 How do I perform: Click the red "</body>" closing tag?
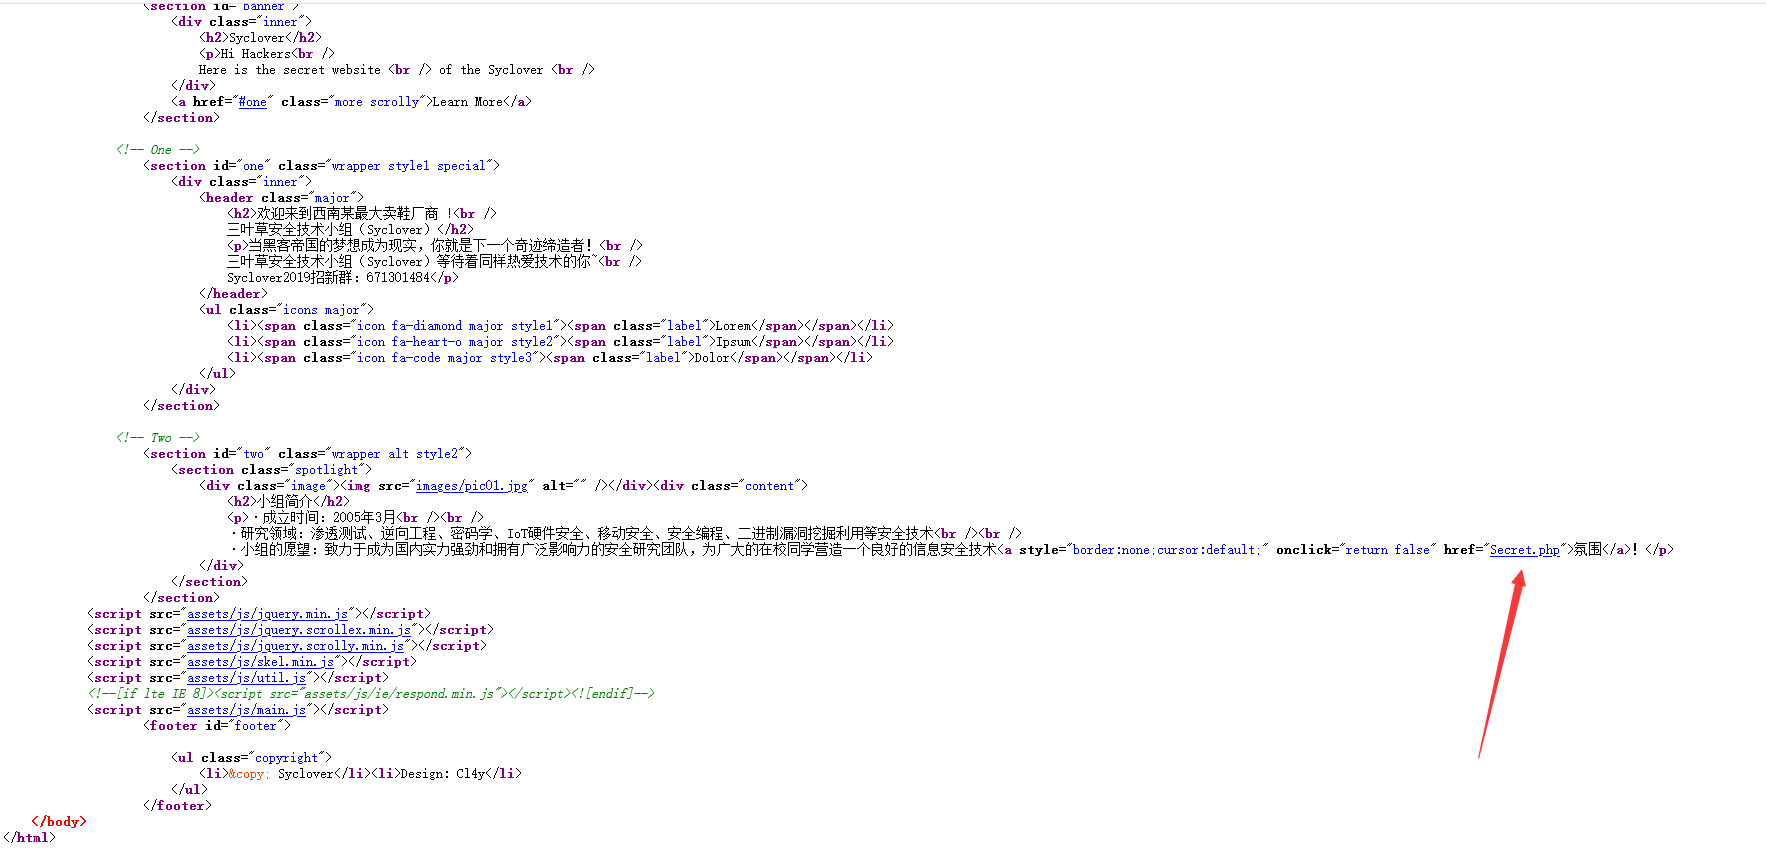pyautogui.click(x=59, y=822)
